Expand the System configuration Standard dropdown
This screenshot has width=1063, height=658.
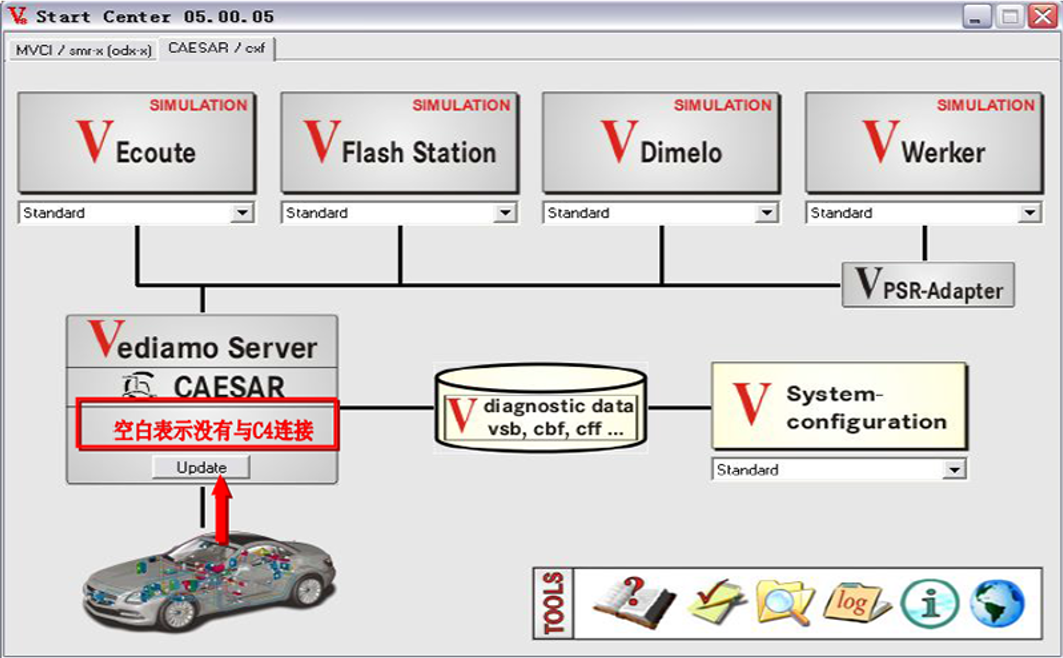tap(955, 470)
